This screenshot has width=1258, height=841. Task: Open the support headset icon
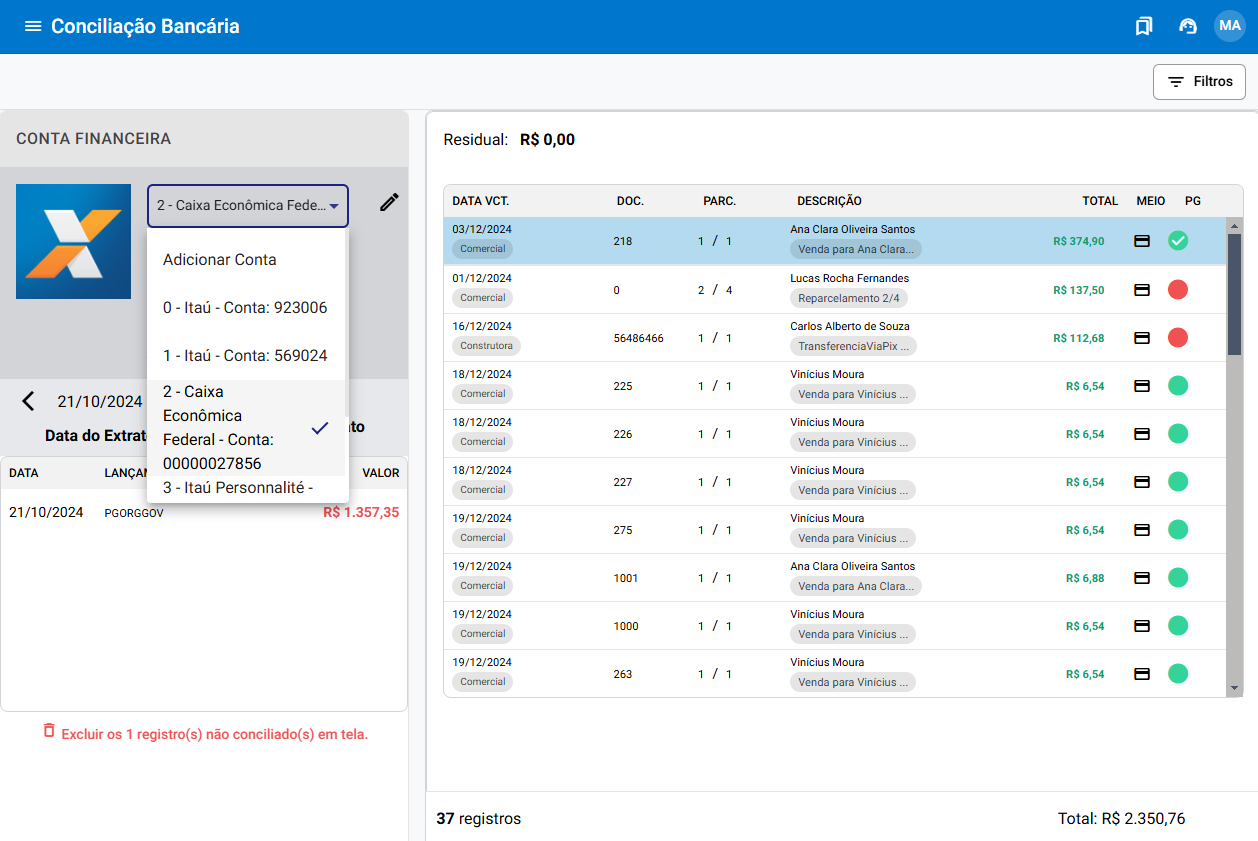point(1188,26)
